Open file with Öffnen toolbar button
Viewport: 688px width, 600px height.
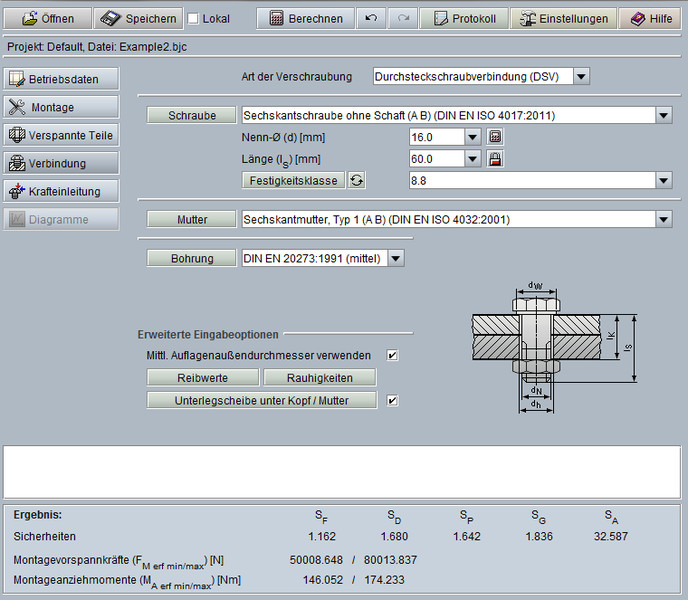coord(48,18)
